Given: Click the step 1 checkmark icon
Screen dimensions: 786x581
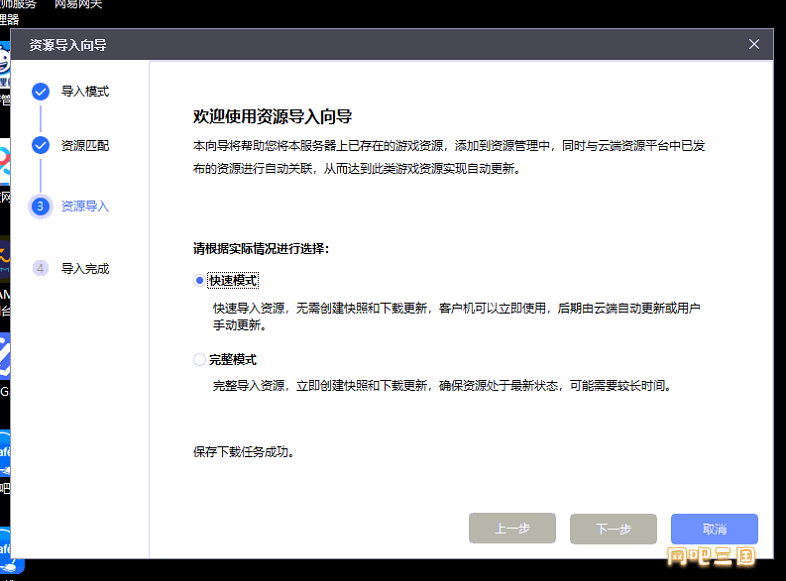Looking at the screenshot, I should click(40, 92).
